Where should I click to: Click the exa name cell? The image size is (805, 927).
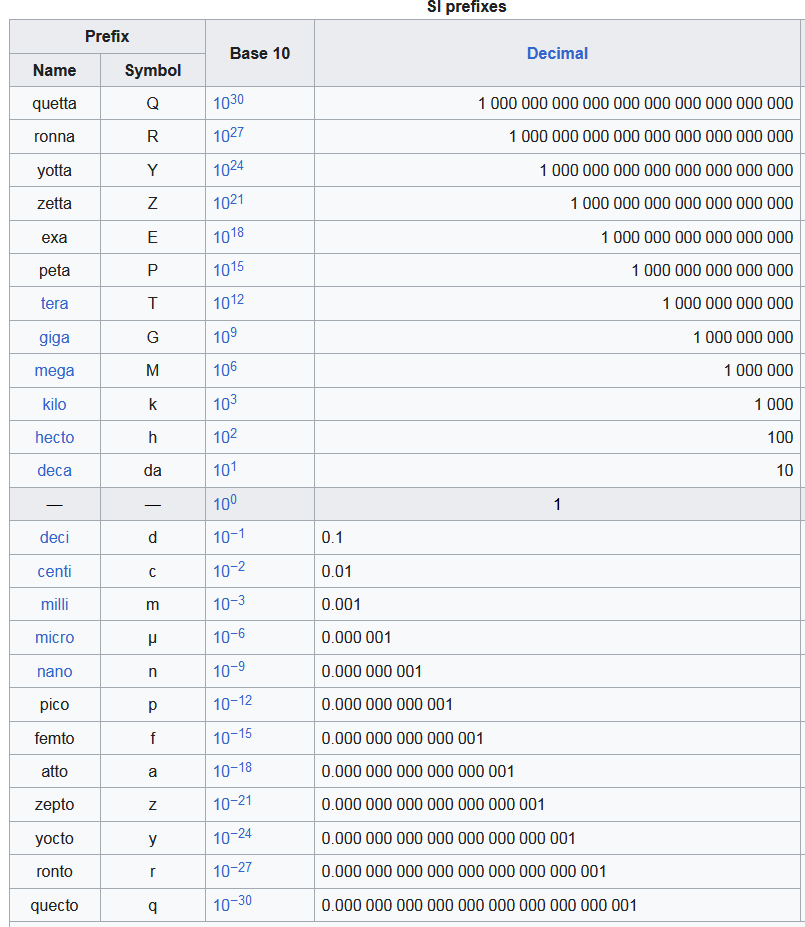(x=55, y=237)
